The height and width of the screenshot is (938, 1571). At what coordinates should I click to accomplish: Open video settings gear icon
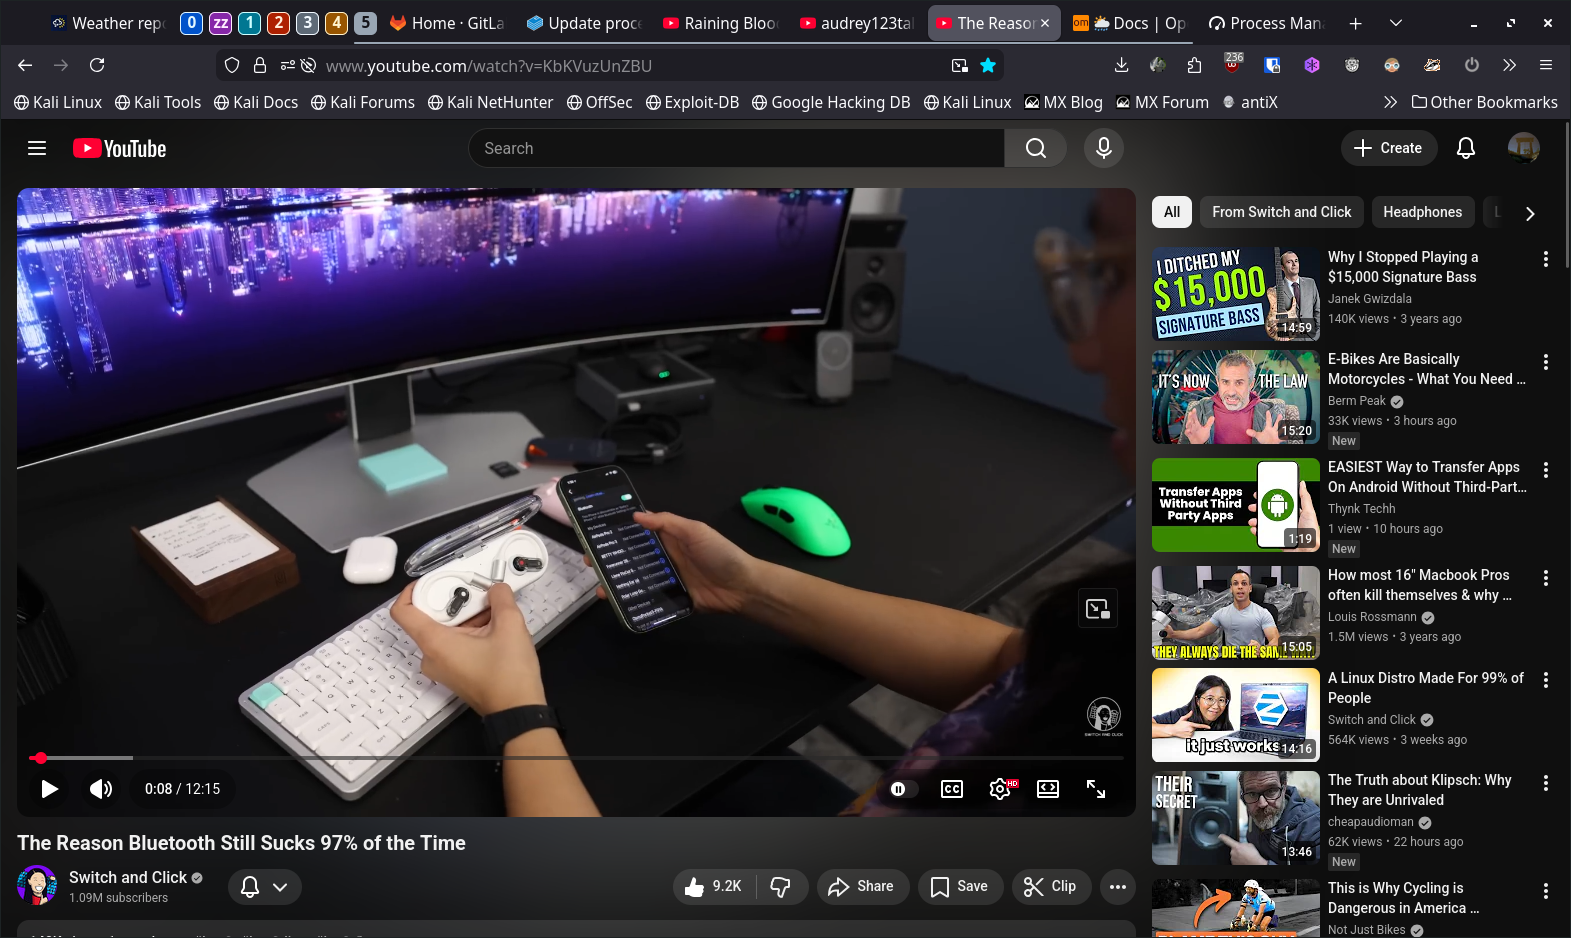[x=999, y=789]
